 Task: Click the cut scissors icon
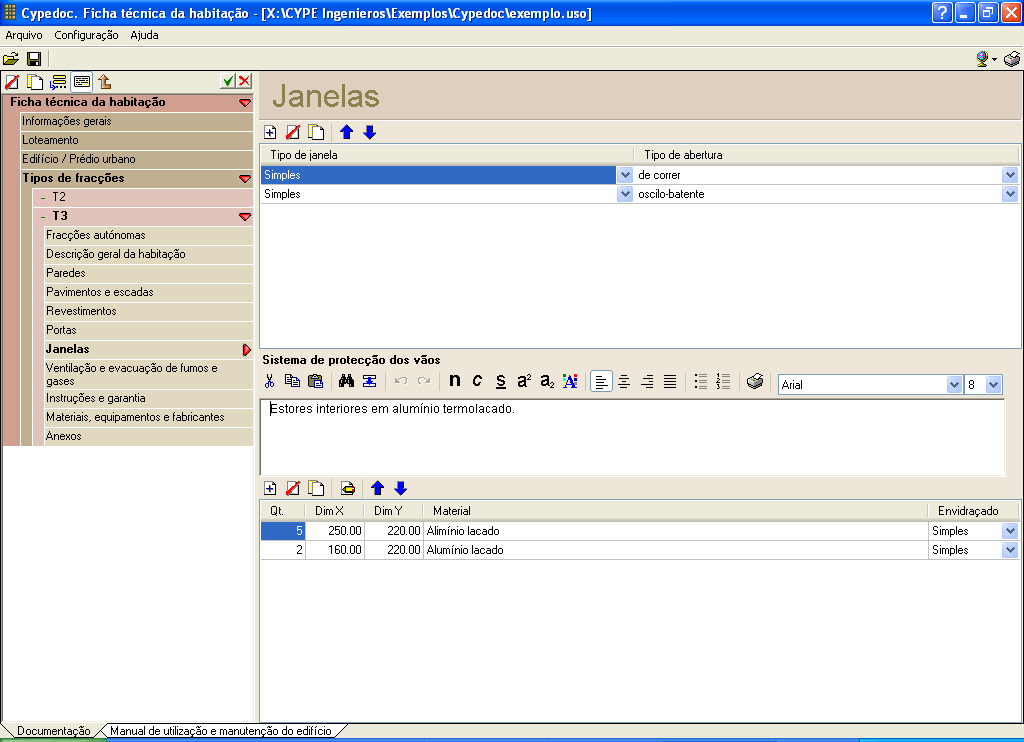click(x=269, y=381)
